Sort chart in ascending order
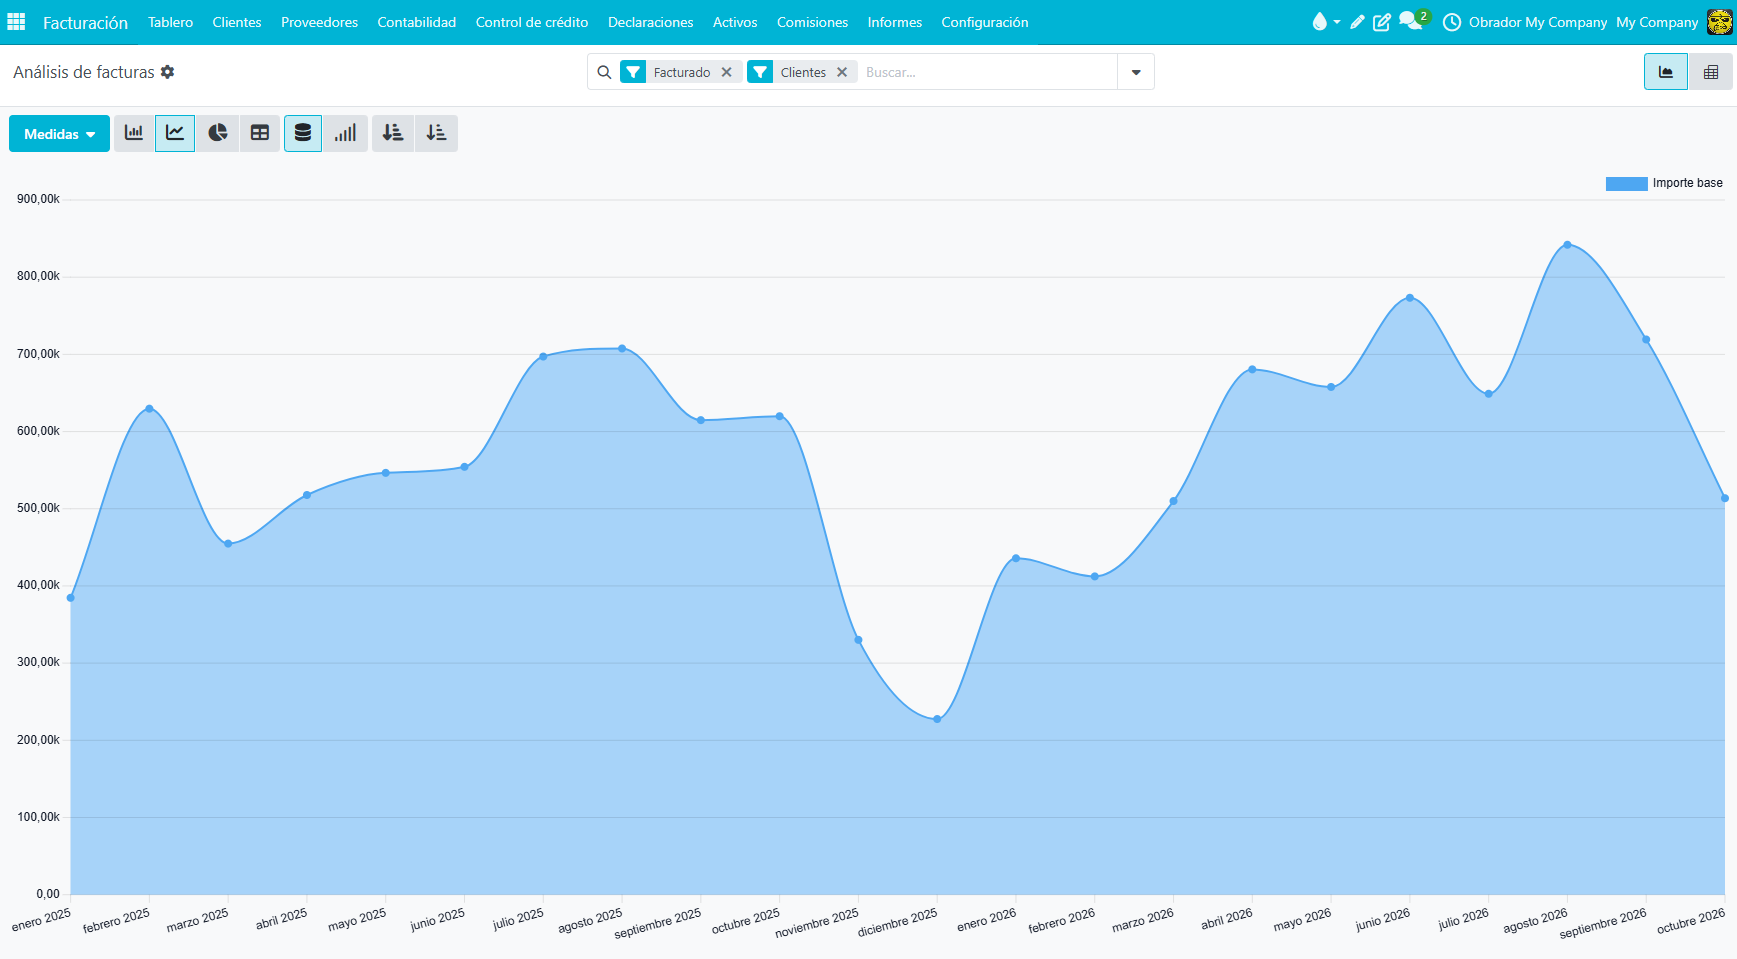This screenshot has width=1737, height=959. 436,133
